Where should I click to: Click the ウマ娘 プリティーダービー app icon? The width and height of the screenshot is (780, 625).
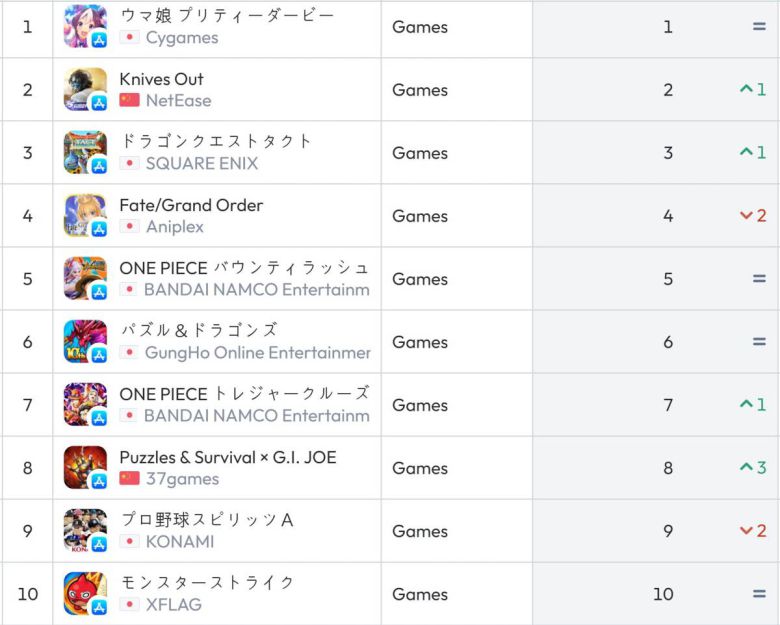pos(85,27)
